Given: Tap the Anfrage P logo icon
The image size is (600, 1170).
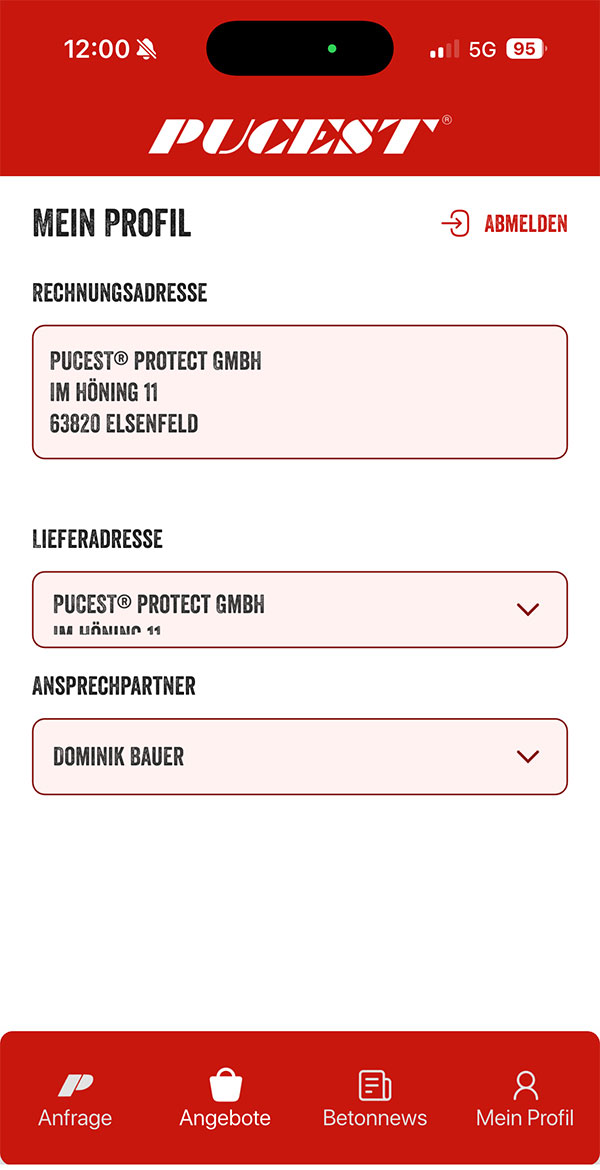Looking at the screenshot, I should click(75, 1086).
